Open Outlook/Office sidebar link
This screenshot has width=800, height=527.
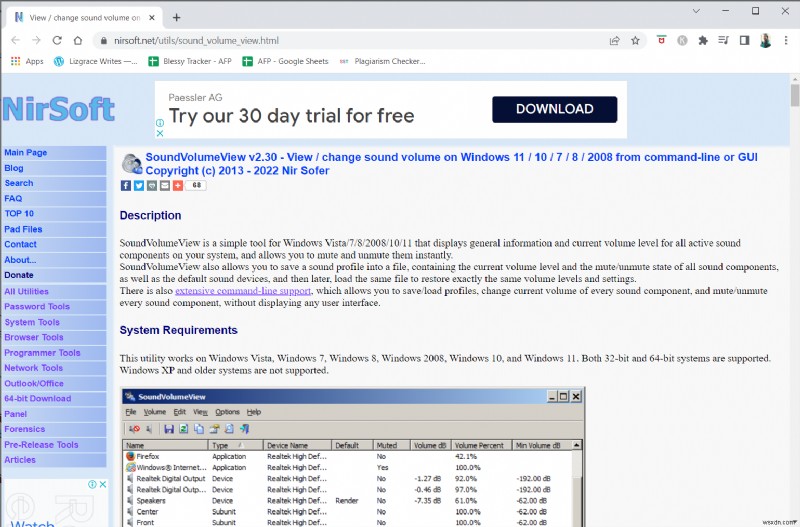(34, 383)
